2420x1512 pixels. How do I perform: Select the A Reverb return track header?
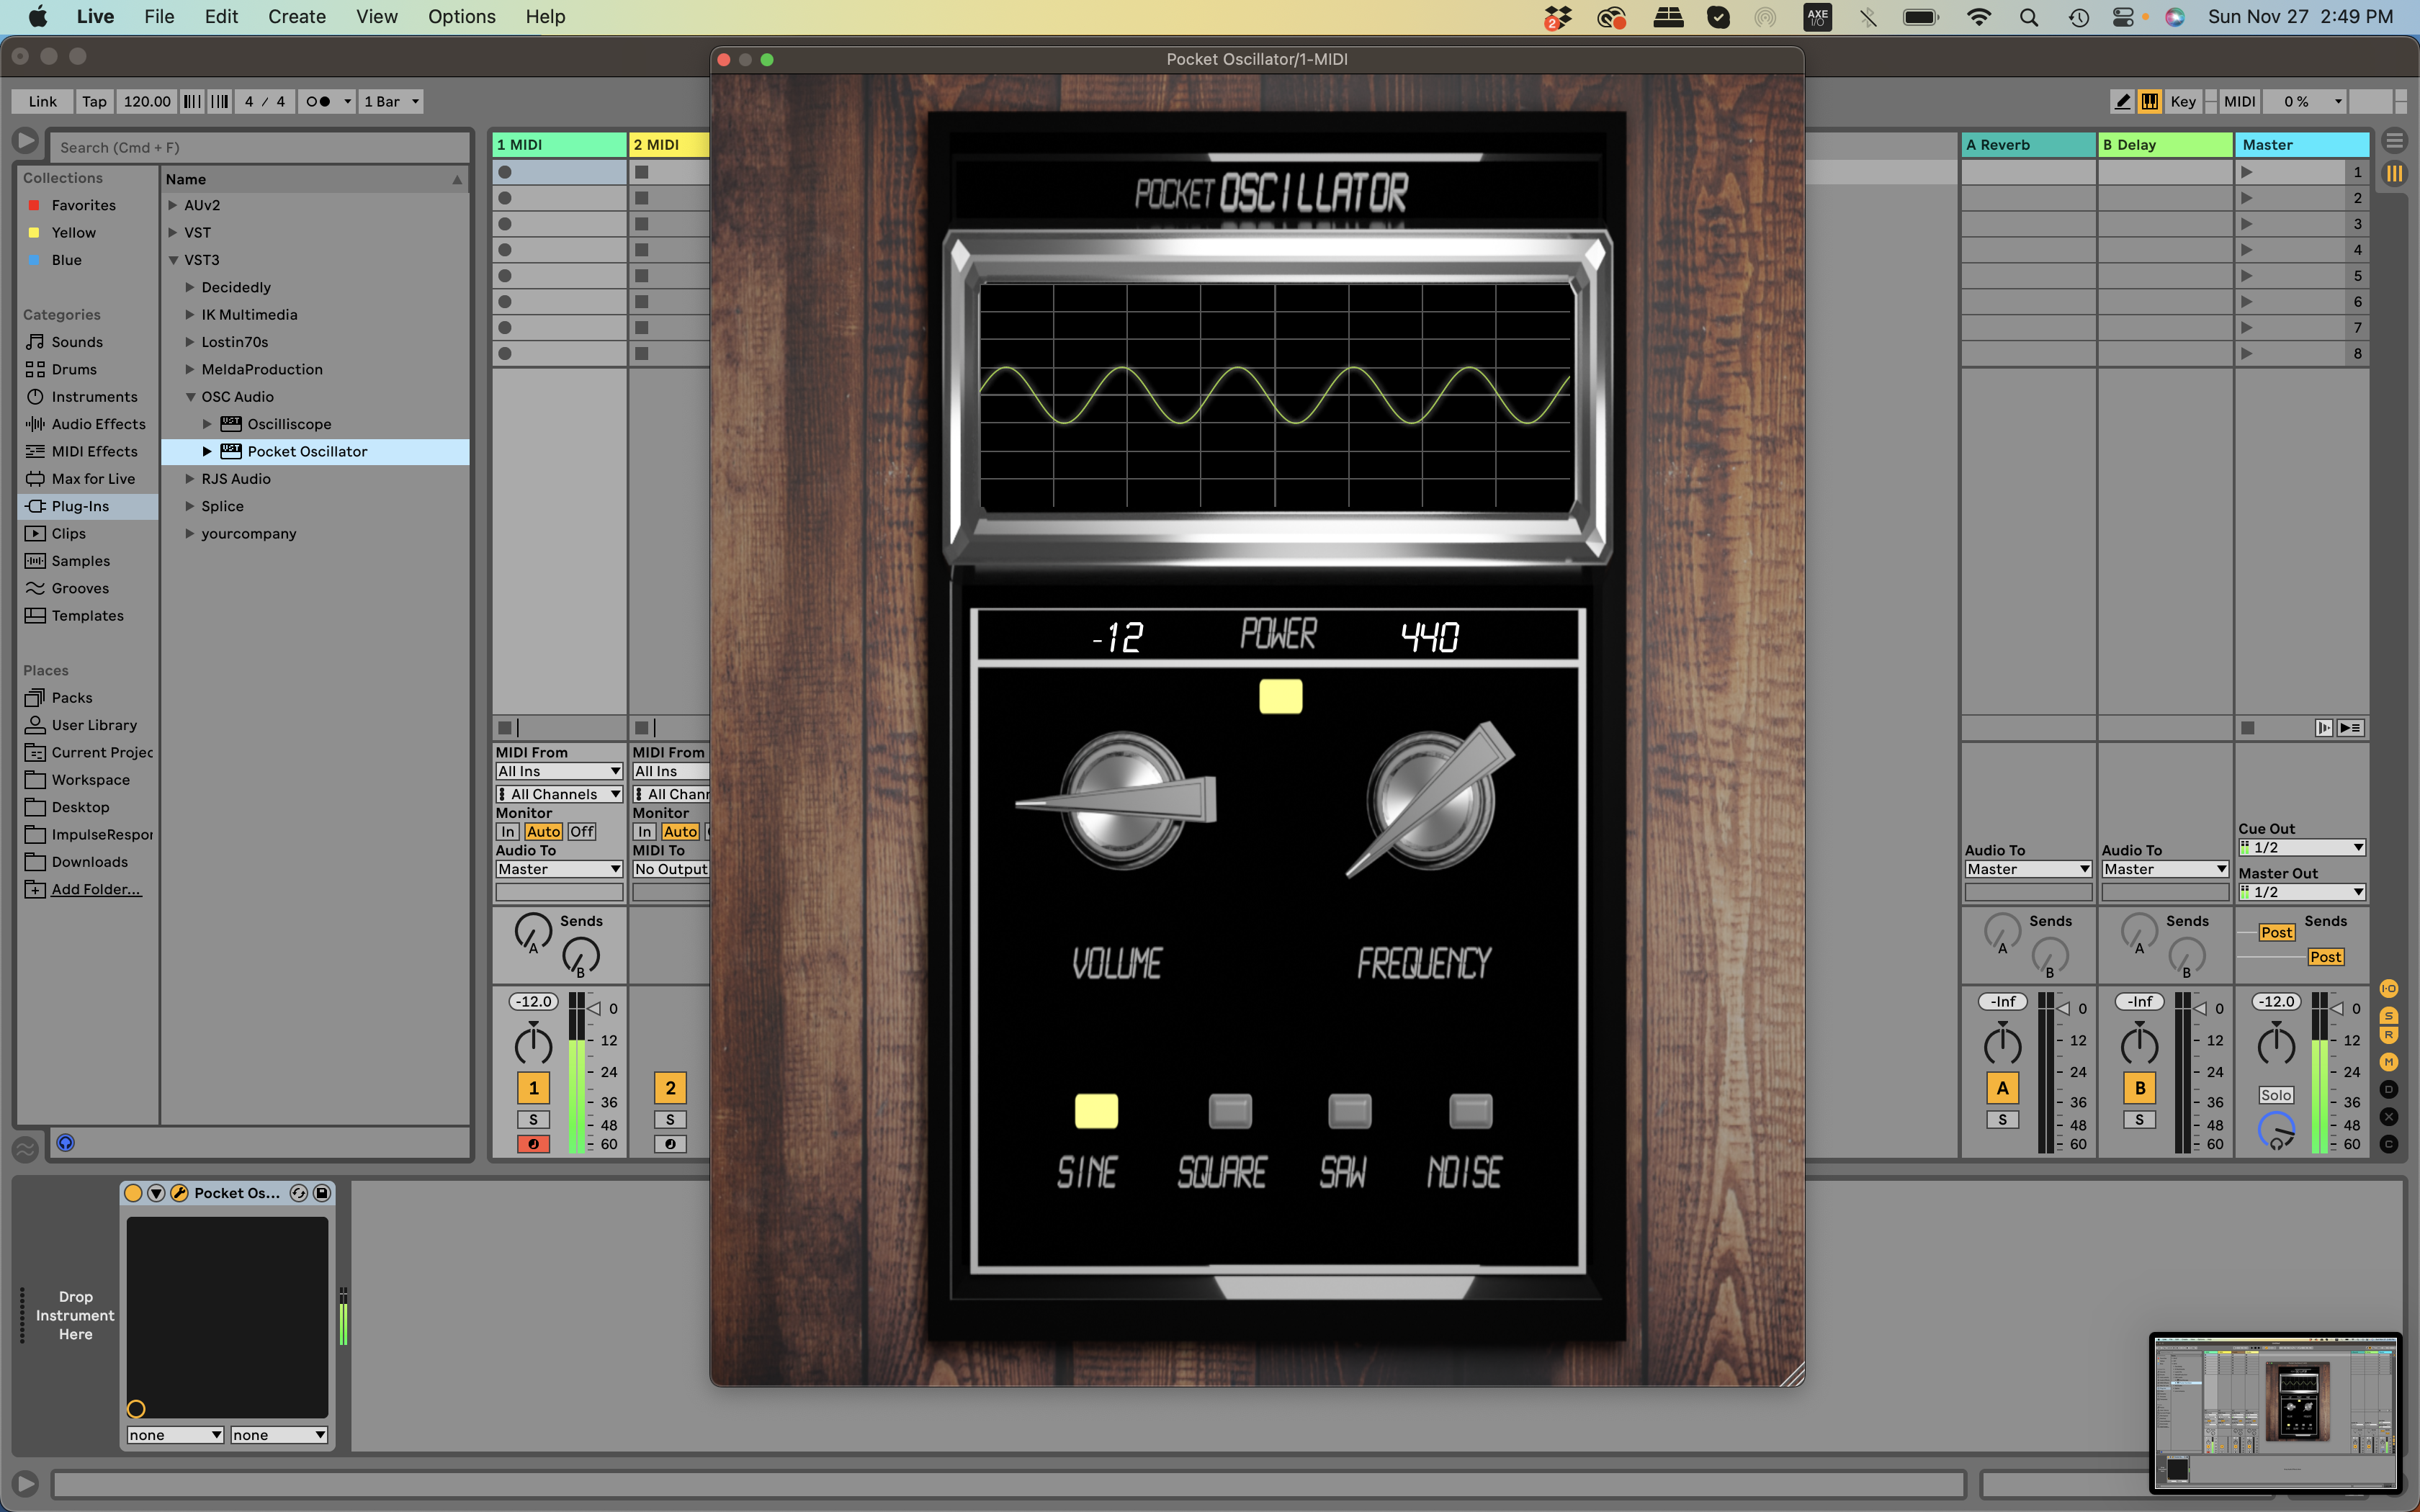[x=2028, y=145]
